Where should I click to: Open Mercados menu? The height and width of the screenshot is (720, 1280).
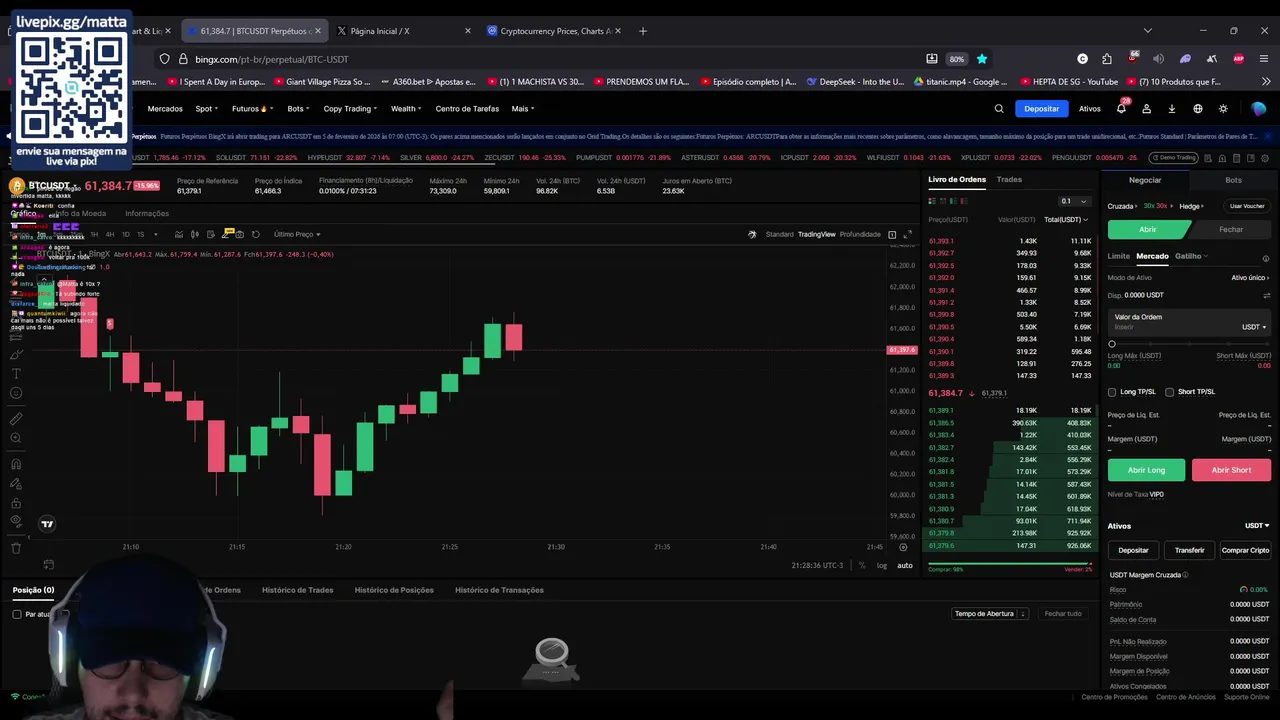165,109
